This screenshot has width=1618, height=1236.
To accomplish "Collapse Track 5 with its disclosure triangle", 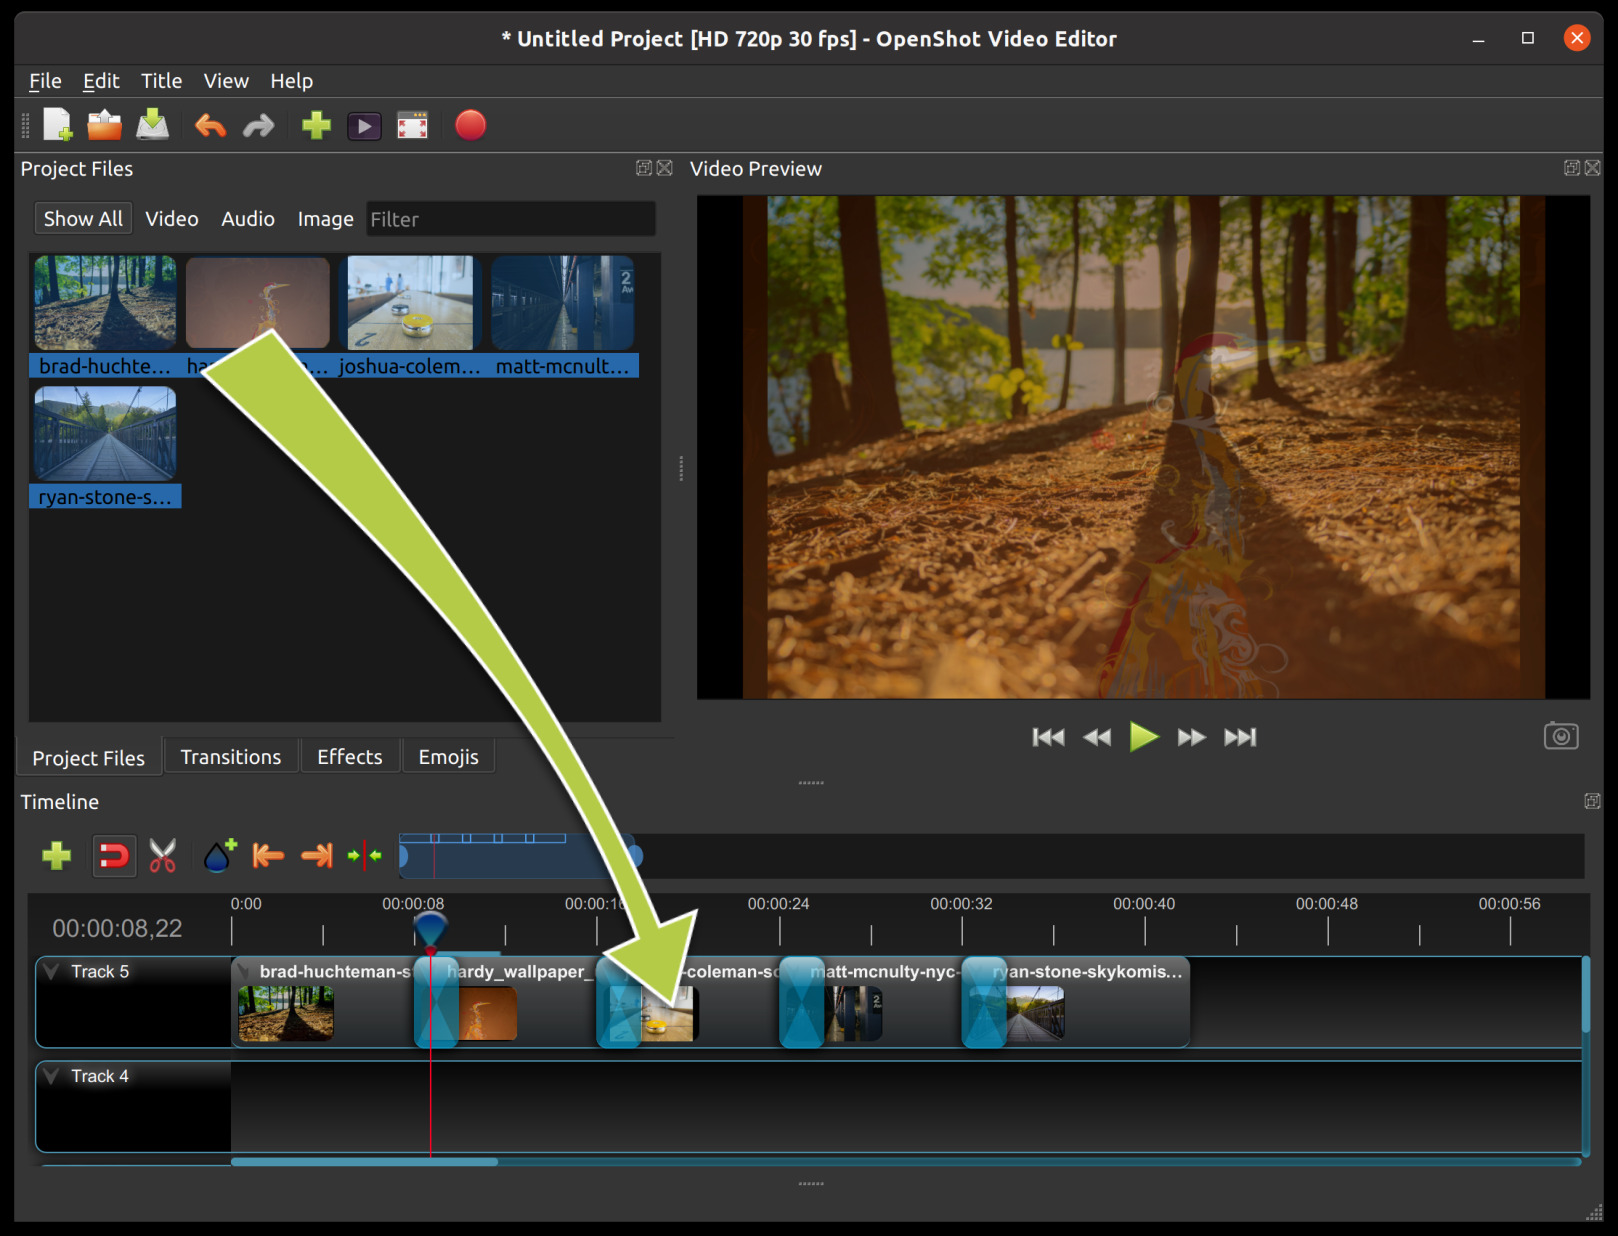I will (x=51, y=970).
